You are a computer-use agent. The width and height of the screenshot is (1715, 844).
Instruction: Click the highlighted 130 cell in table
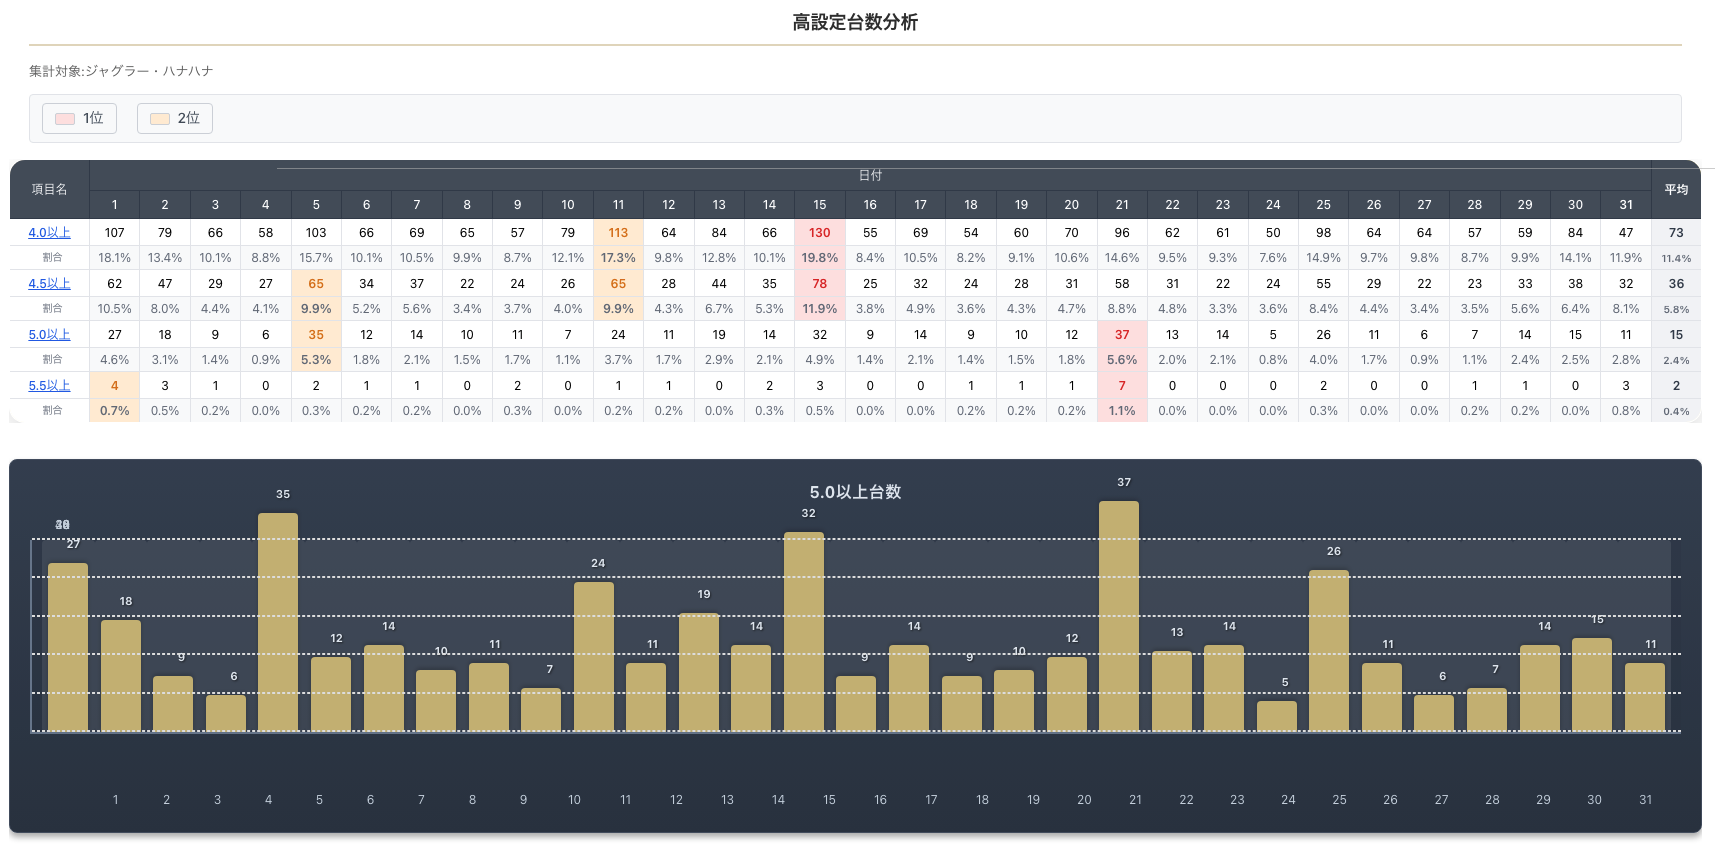819,233
